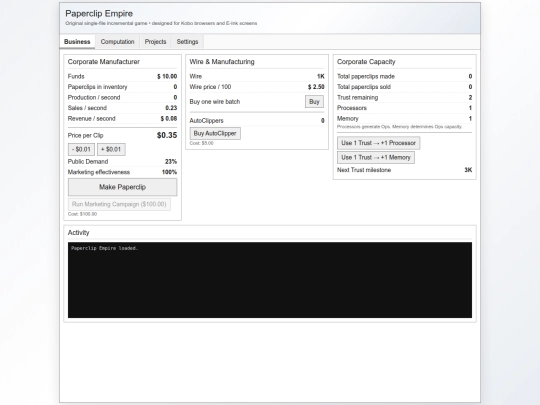The width and height of the screenshot is (540, 405).
Task: Open the Settings tab
Action: pyautogui.click(x=187, y=42)
